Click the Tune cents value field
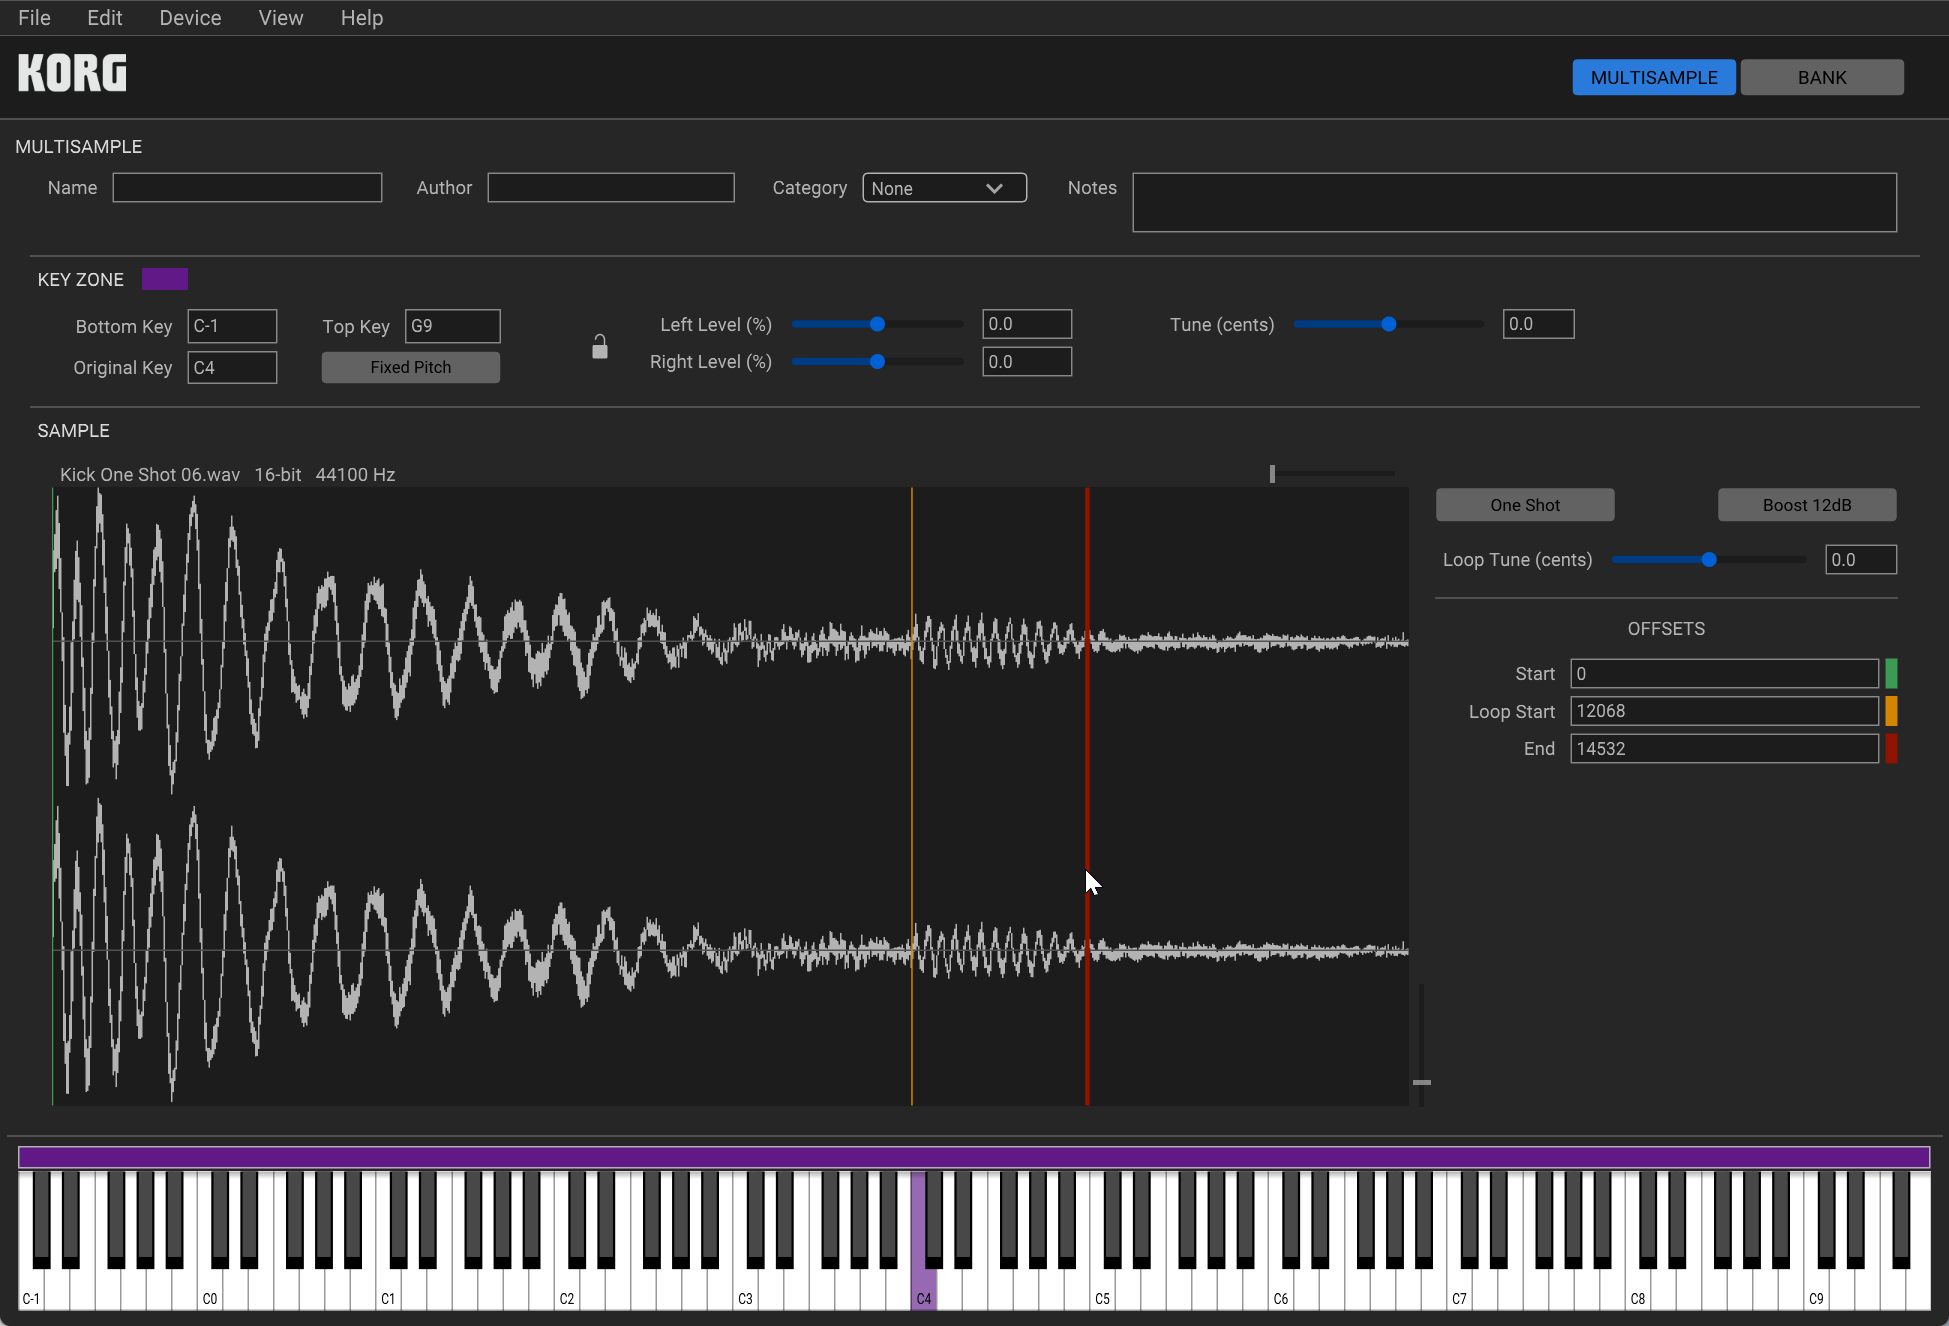 point(1538,324)
